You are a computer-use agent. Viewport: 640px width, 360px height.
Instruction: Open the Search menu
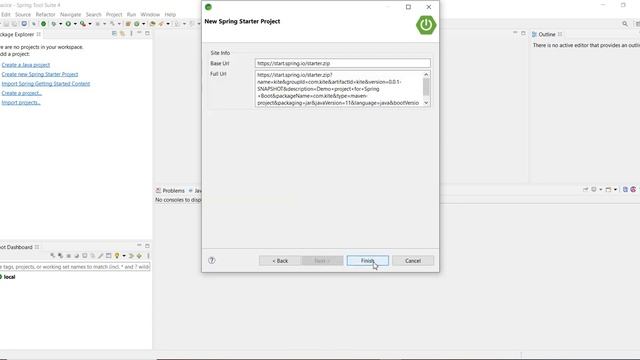pos(93,14)
